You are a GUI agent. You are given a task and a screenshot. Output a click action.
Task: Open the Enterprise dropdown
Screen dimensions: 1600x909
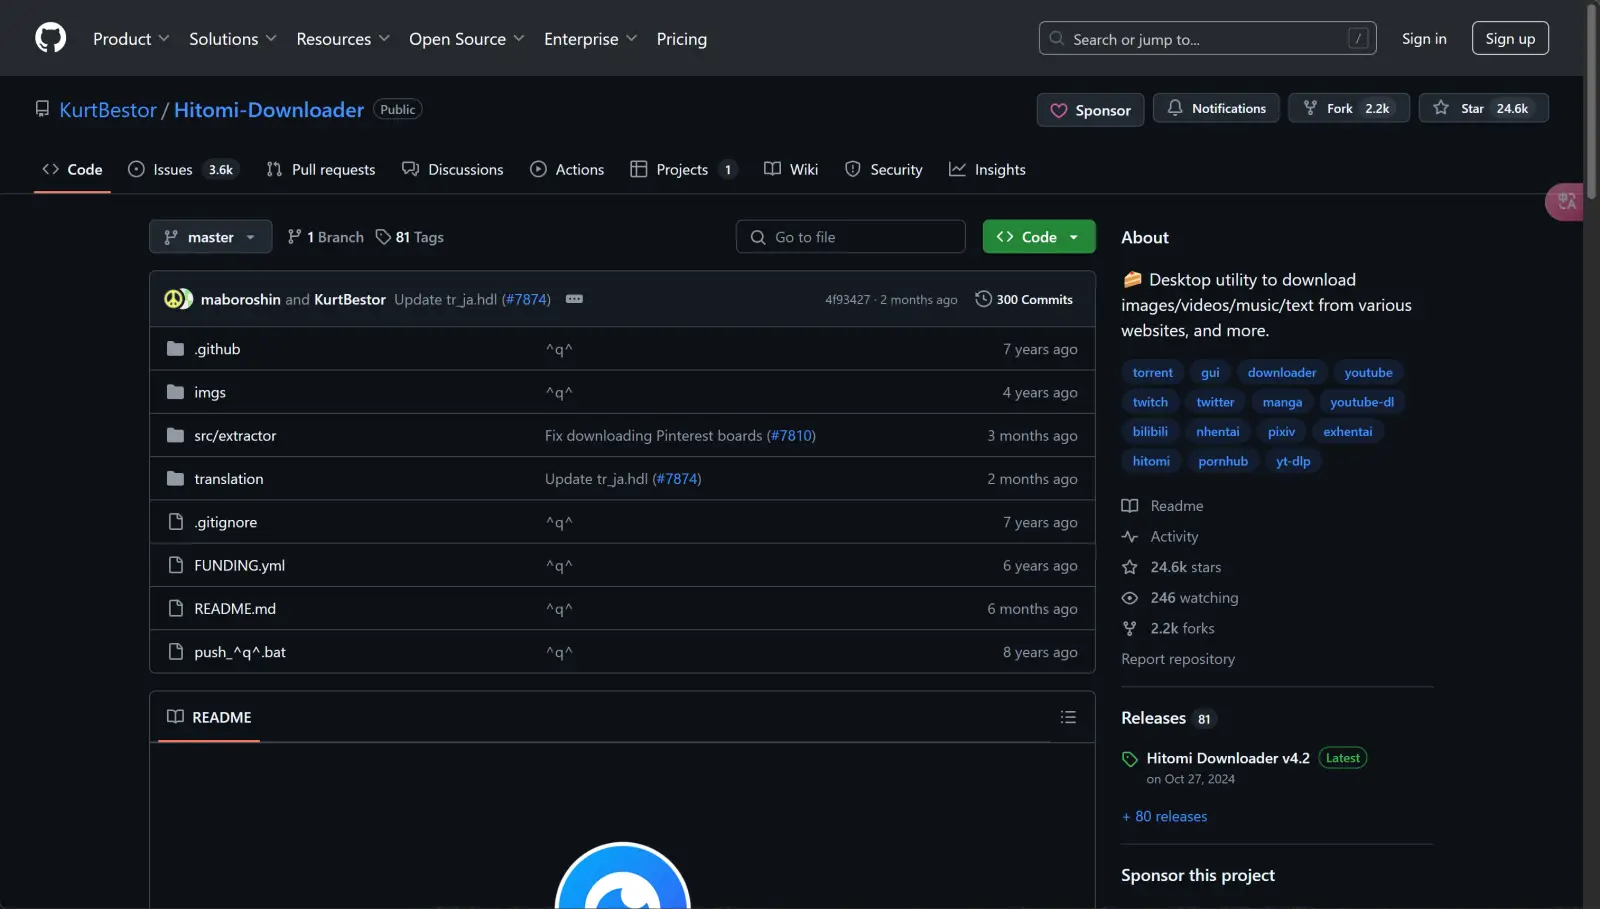590,39
